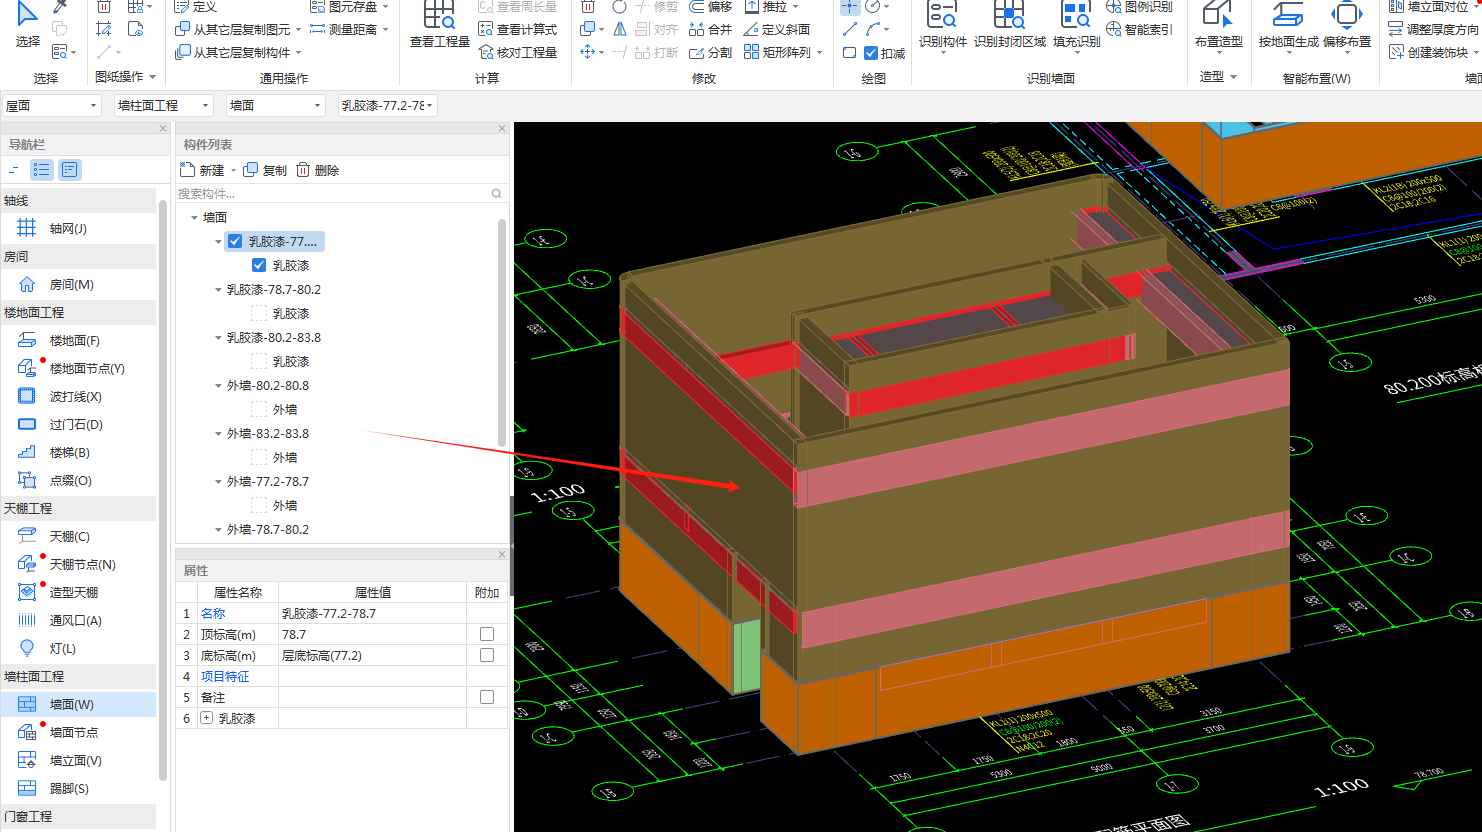Click the 填充识别 icon
Viewport: 1482px width, 832px height.
[1076, 14]
